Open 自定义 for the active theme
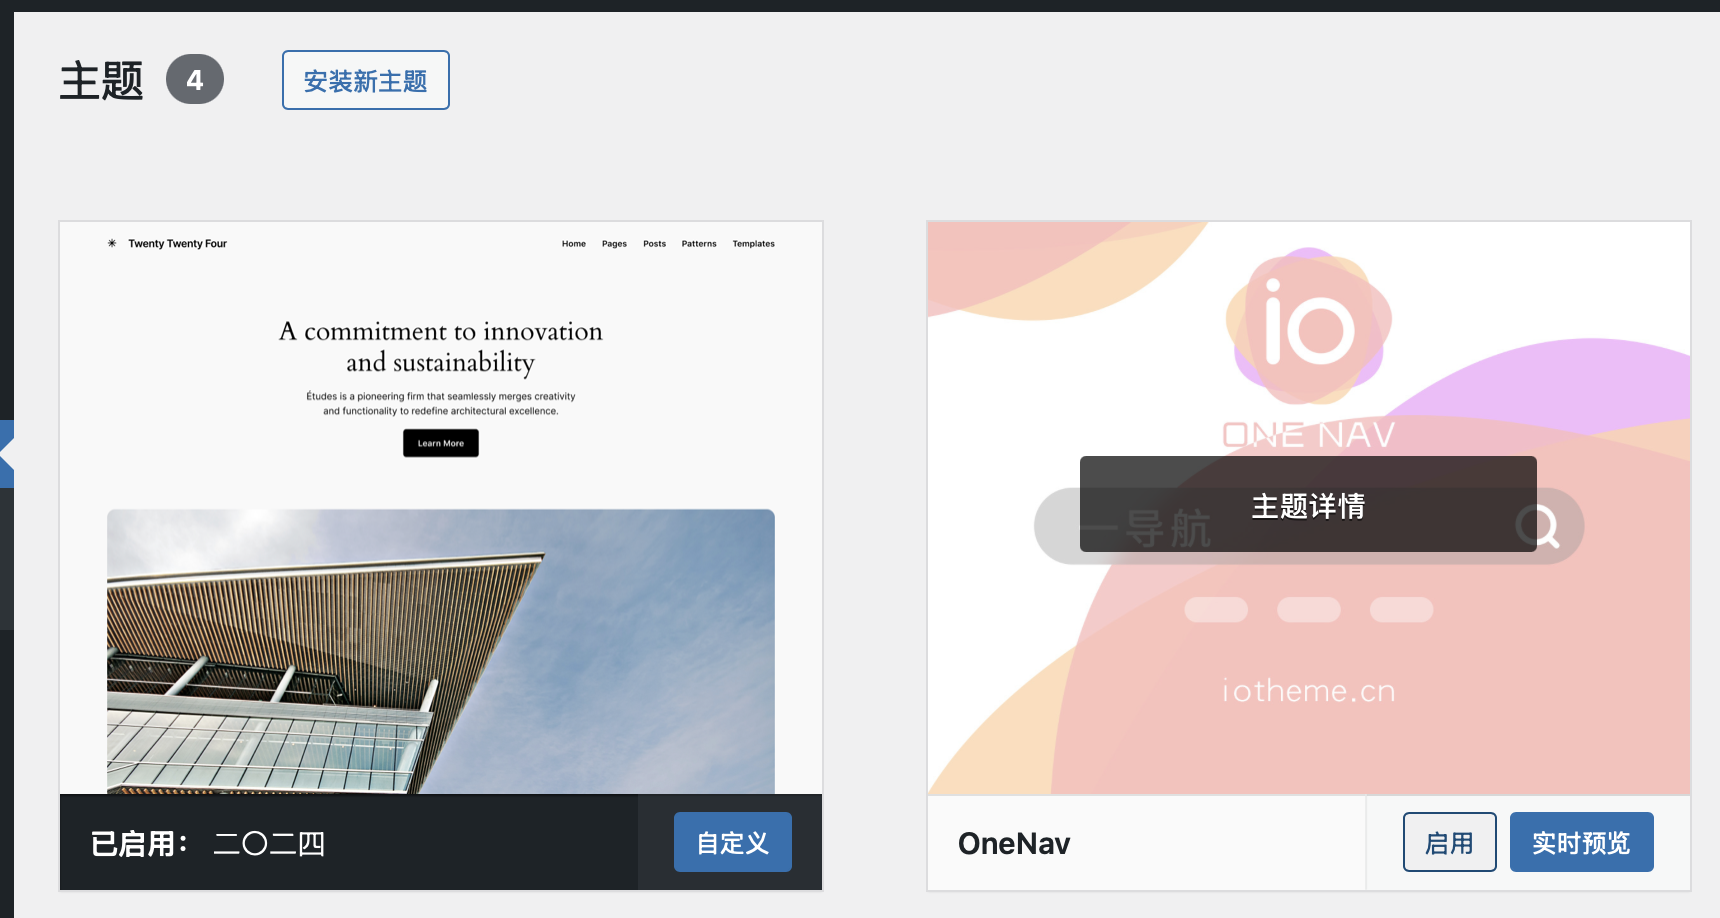Screen dimensions: 1720x918 coord(733,842)
